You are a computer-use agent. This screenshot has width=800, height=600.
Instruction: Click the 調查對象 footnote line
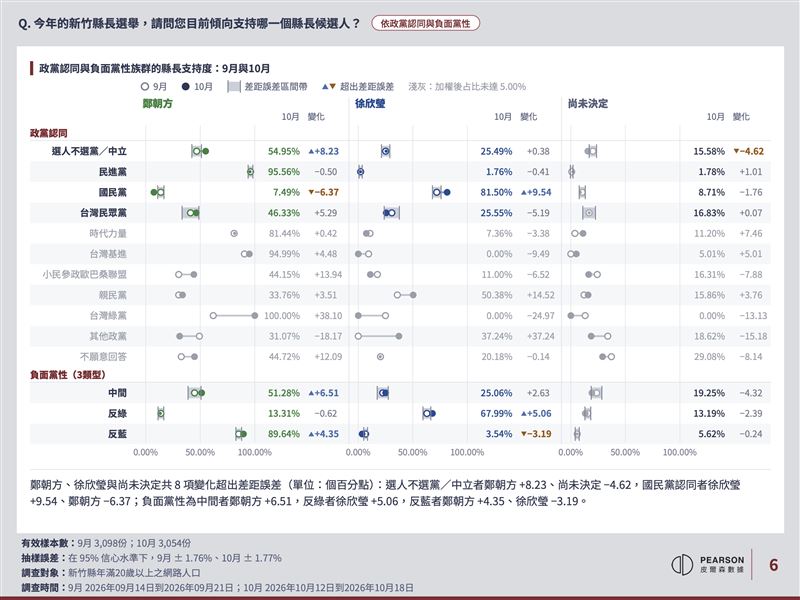pyautogui.click(x=111, y=572)
